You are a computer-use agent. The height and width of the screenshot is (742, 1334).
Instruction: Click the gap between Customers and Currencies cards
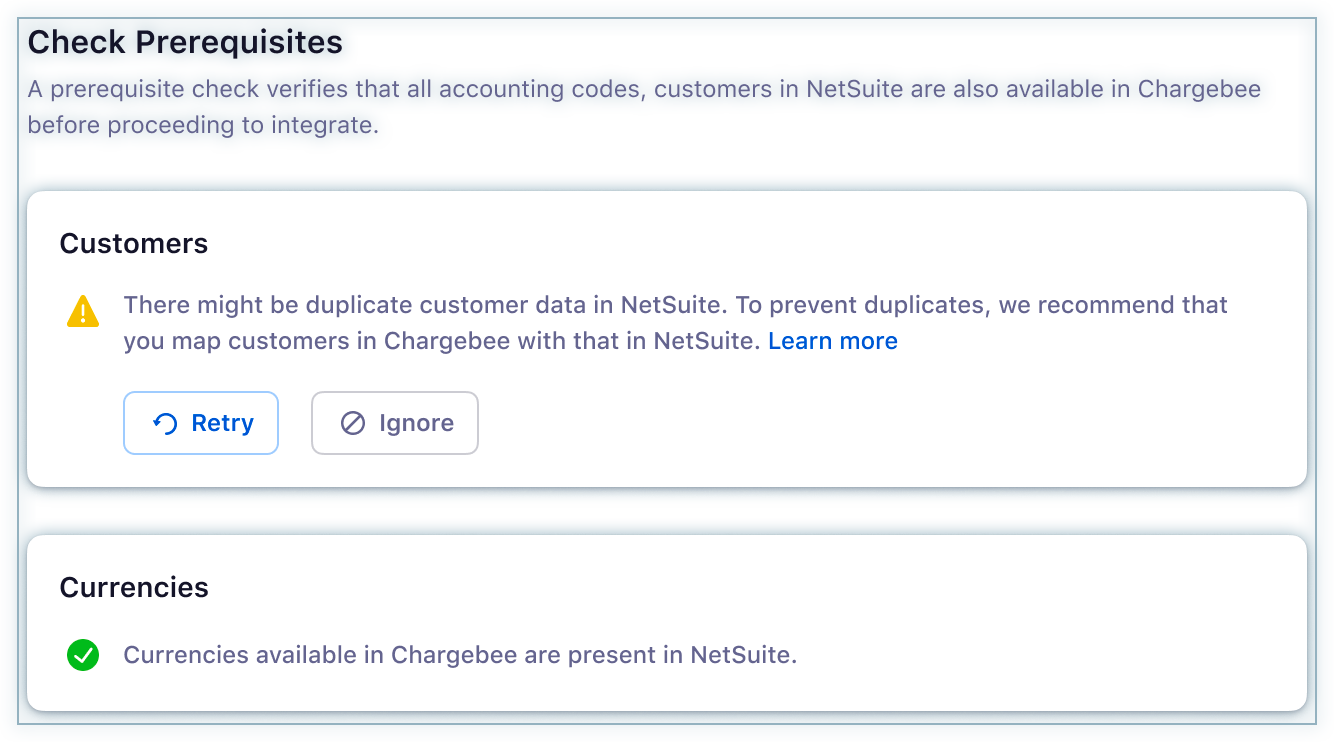(666, 511)
